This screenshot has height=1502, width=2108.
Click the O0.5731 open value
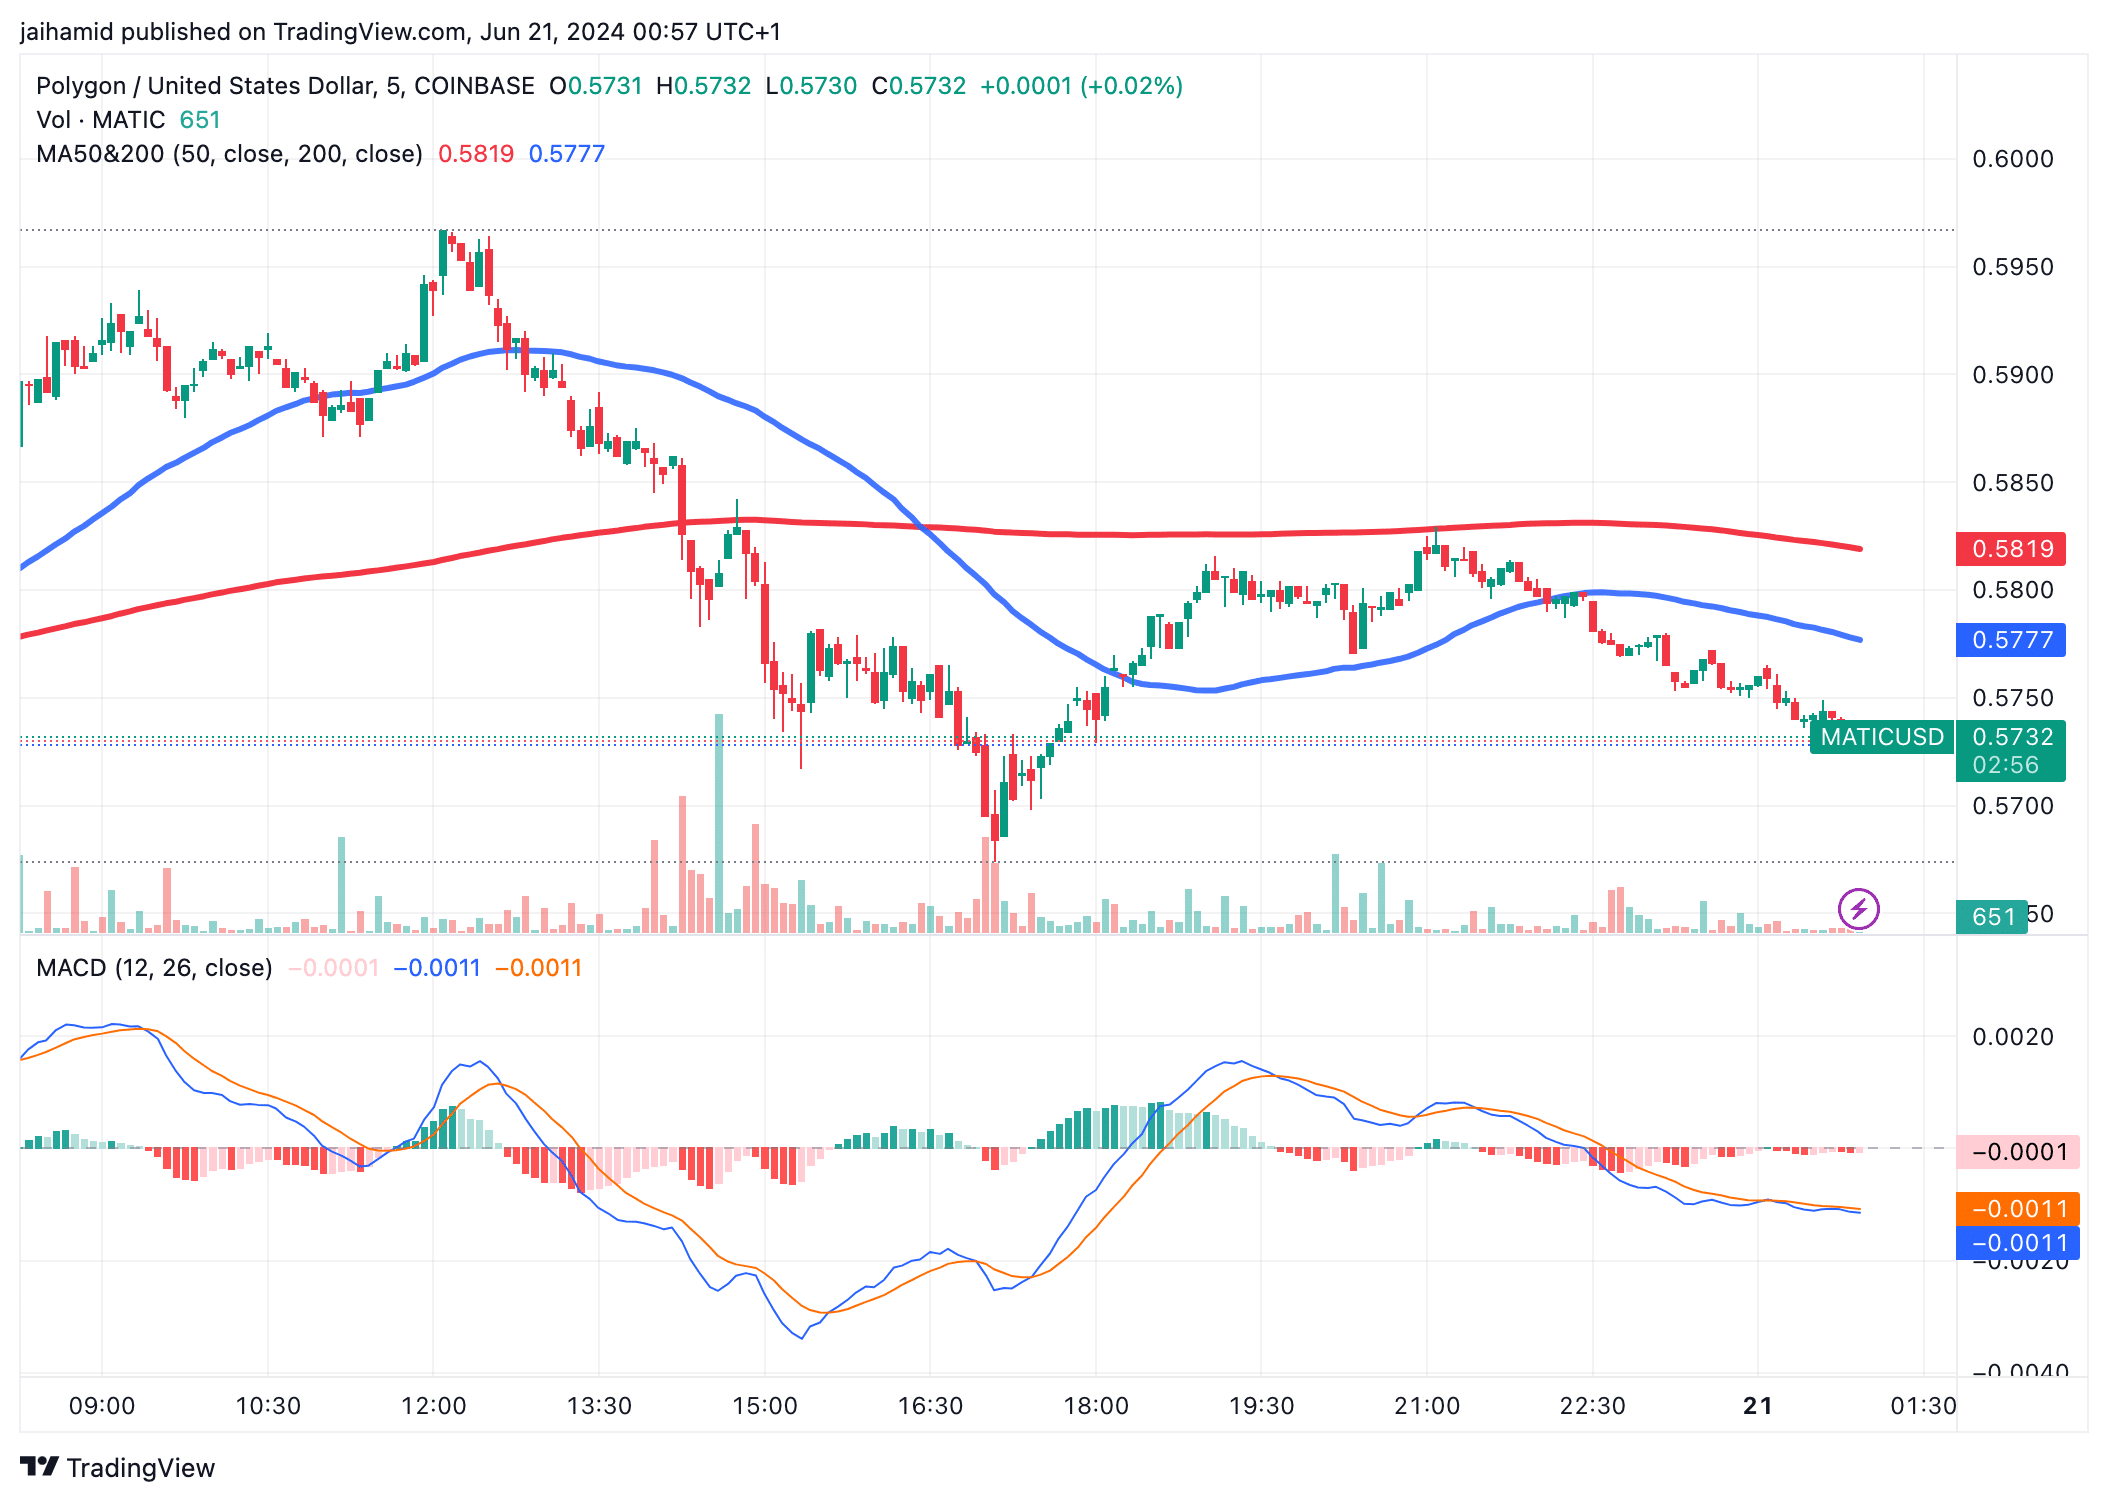click(x=596, y=86)
